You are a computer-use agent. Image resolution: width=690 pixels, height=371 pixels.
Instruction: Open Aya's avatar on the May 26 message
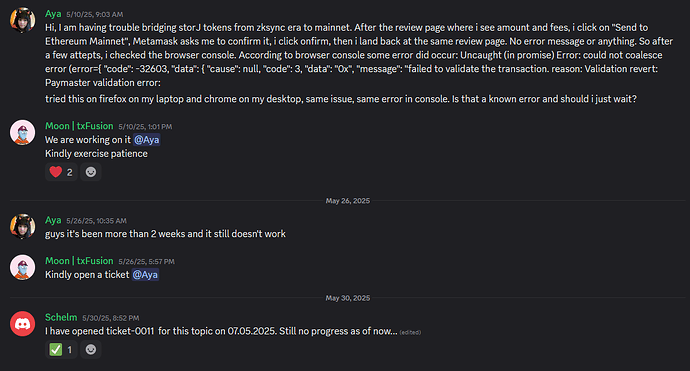22,227
